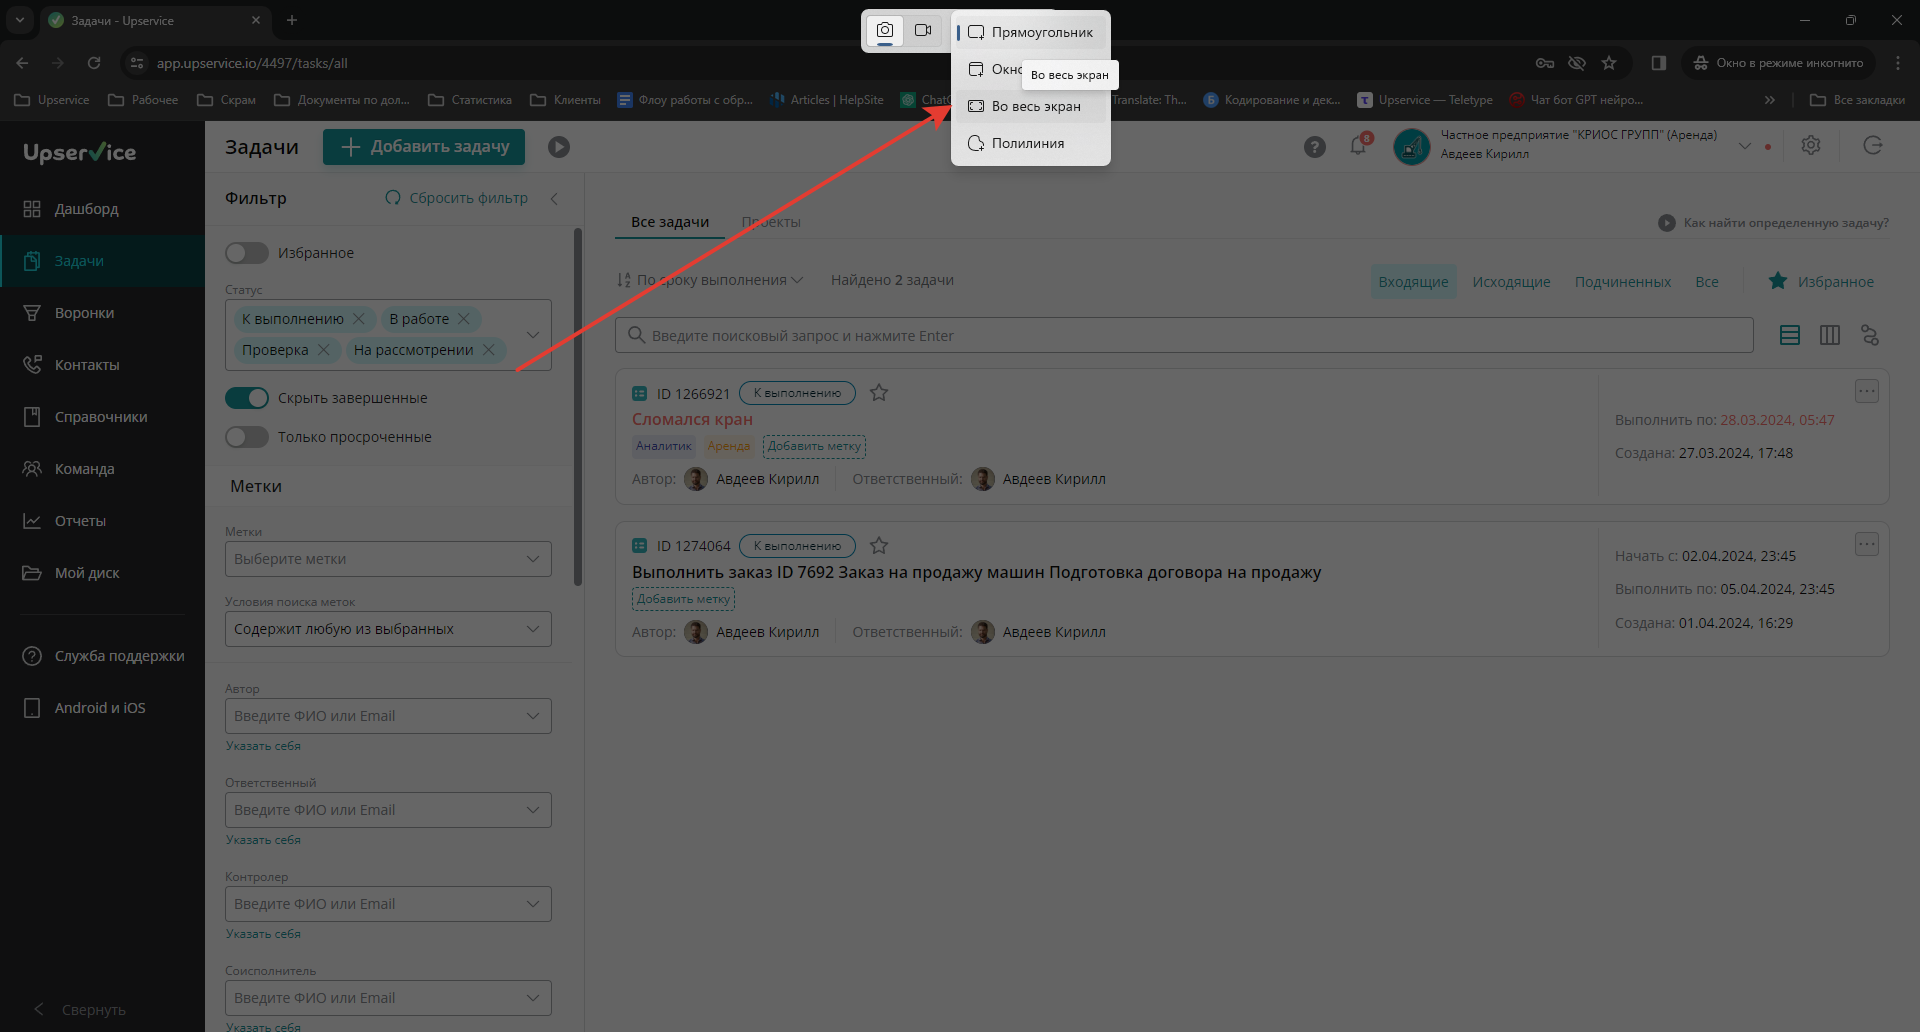Screen dimensions: 1920x1032
Task: Remove the 'К выполнению' status chip
Action: pyautogui.click(x=359, y=319)
